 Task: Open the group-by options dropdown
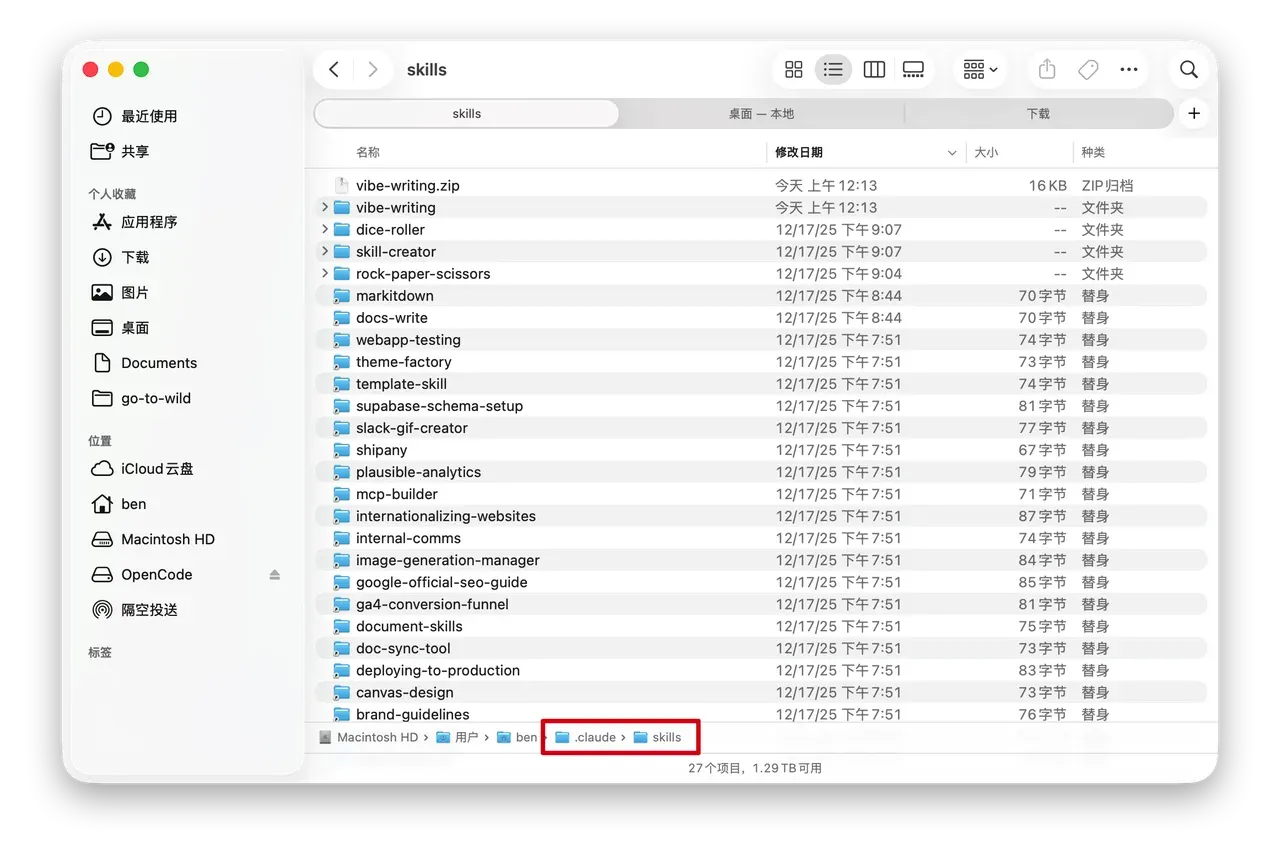click(980, 69)
